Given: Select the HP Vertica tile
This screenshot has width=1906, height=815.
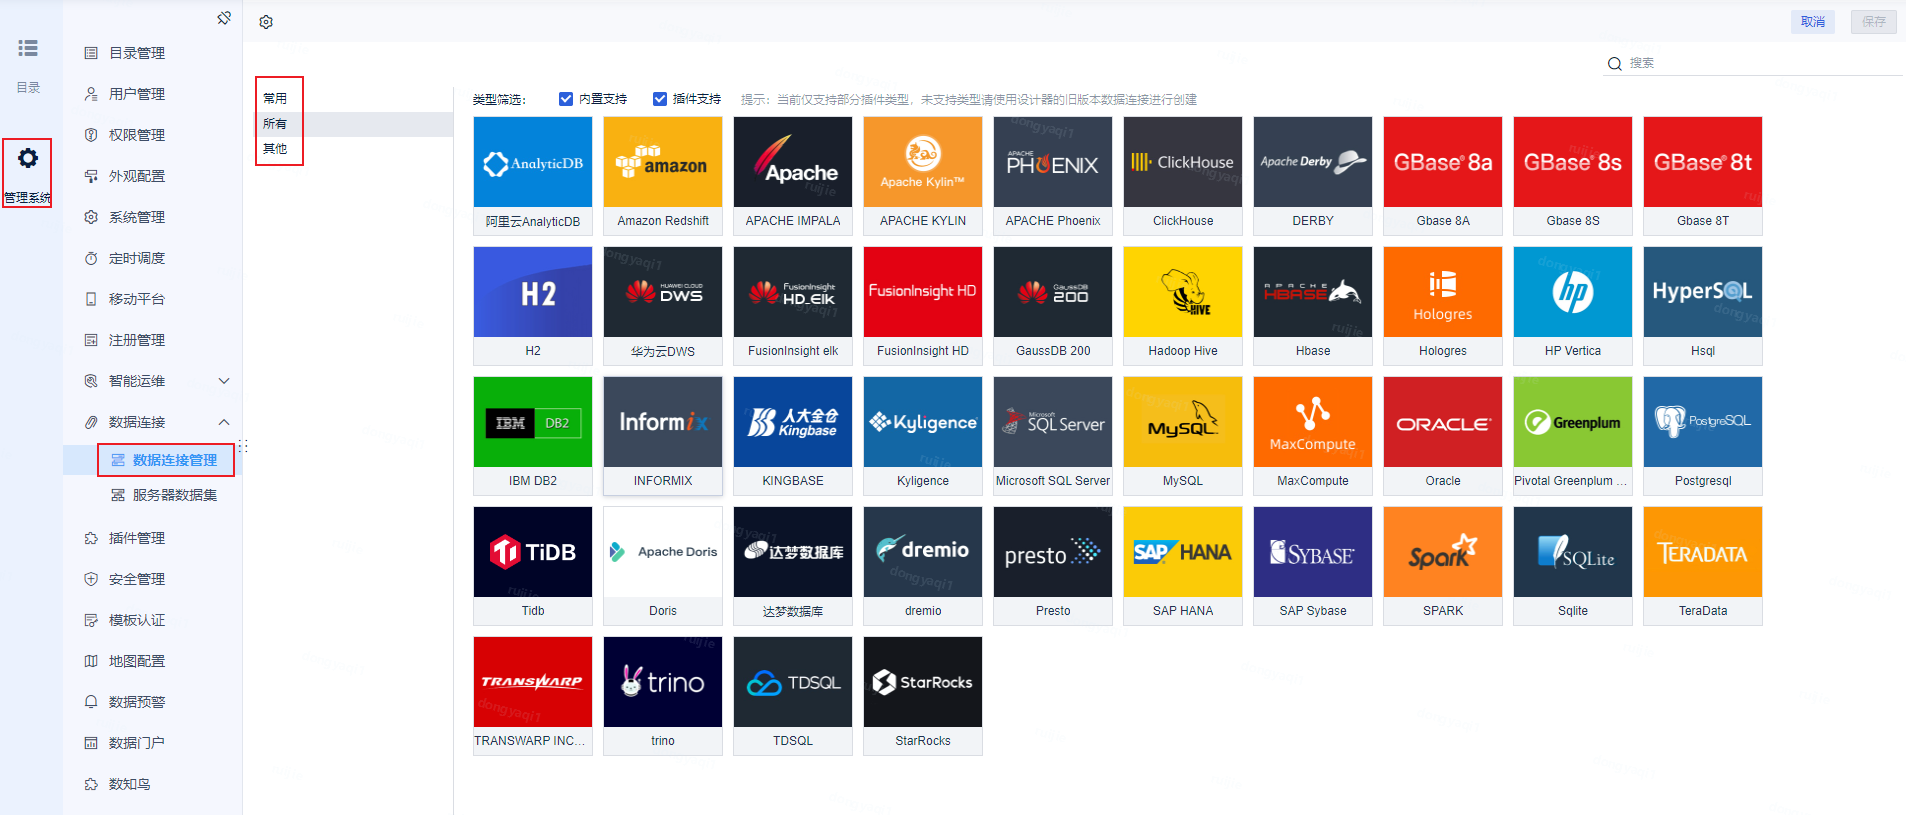Looking at the screenshot, I should [x=1573, y=306].
